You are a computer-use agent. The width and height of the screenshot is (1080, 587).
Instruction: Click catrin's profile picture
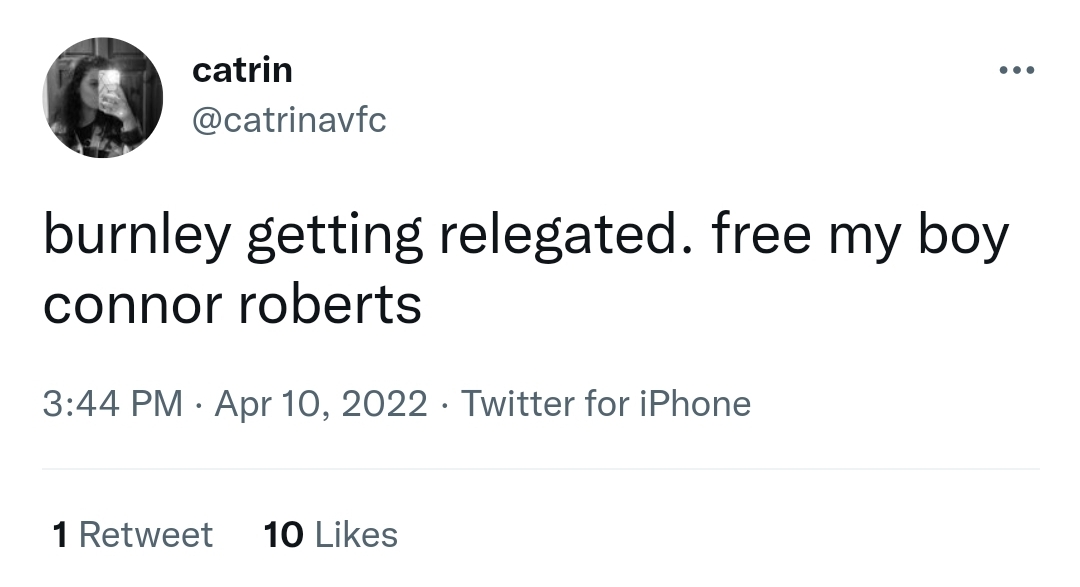[x=102, y=97]
